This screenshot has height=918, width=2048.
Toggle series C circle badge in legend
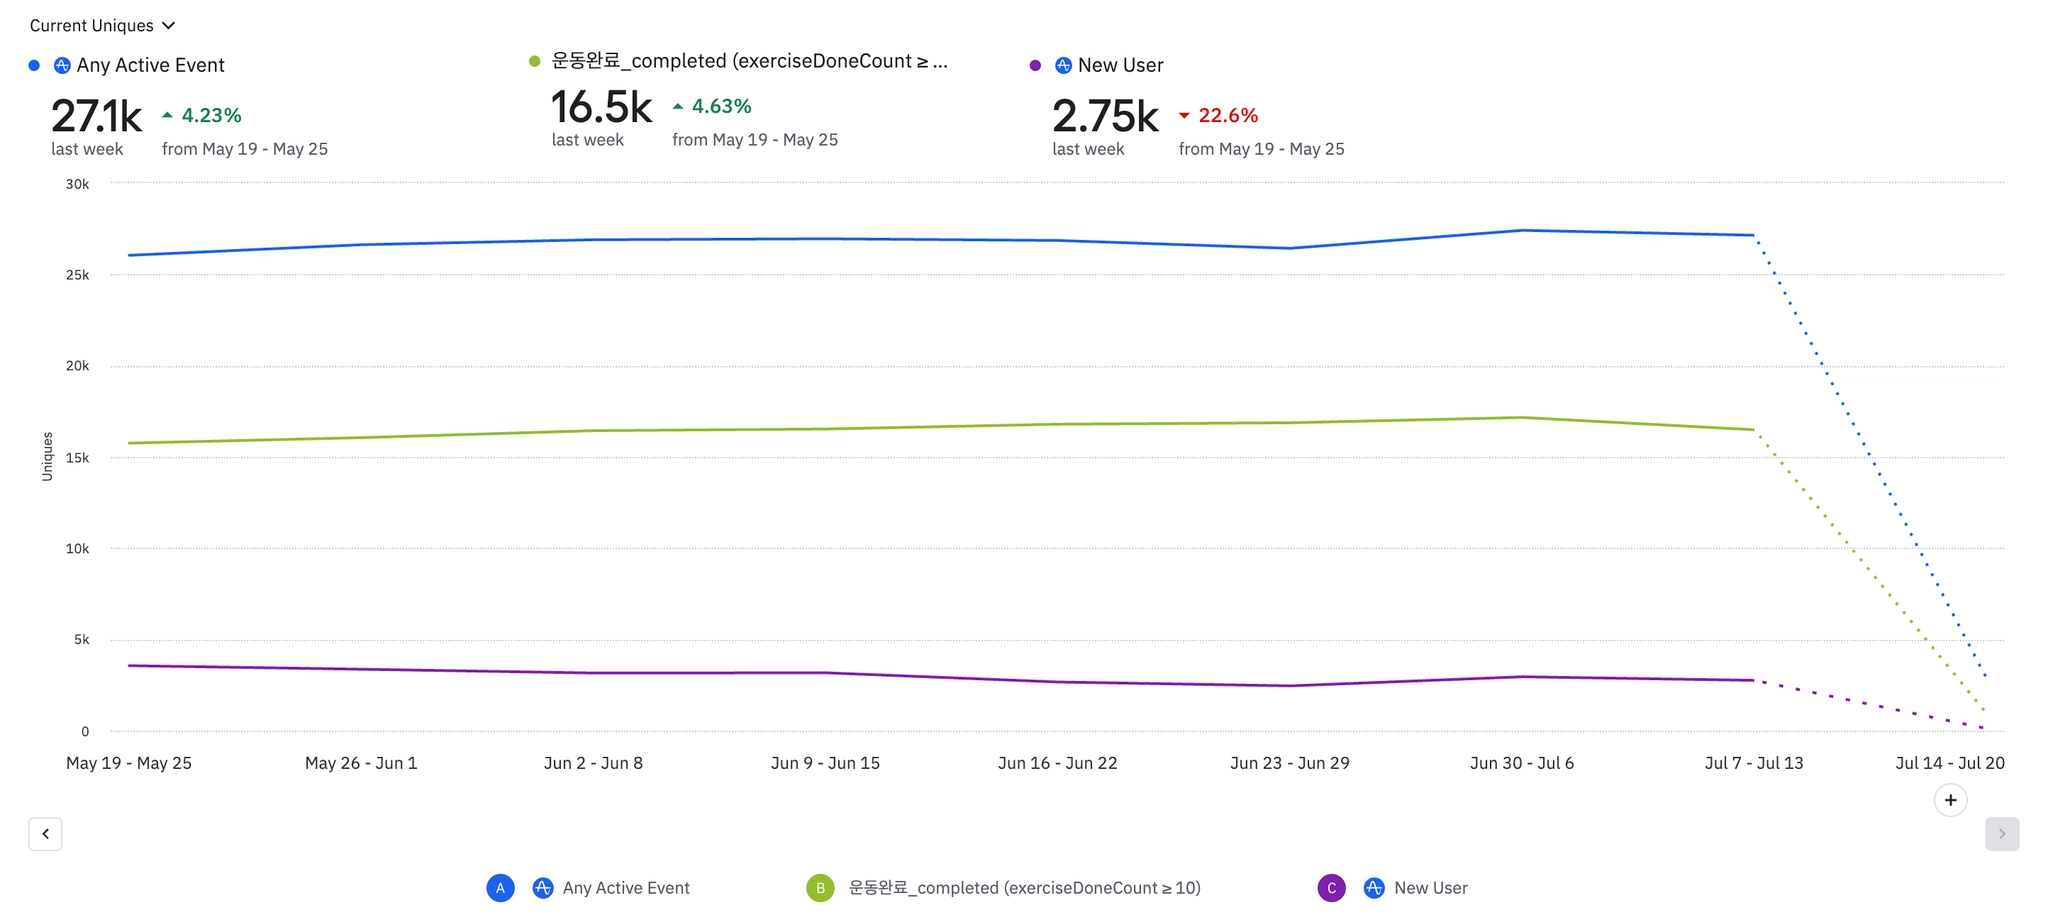1331,887
